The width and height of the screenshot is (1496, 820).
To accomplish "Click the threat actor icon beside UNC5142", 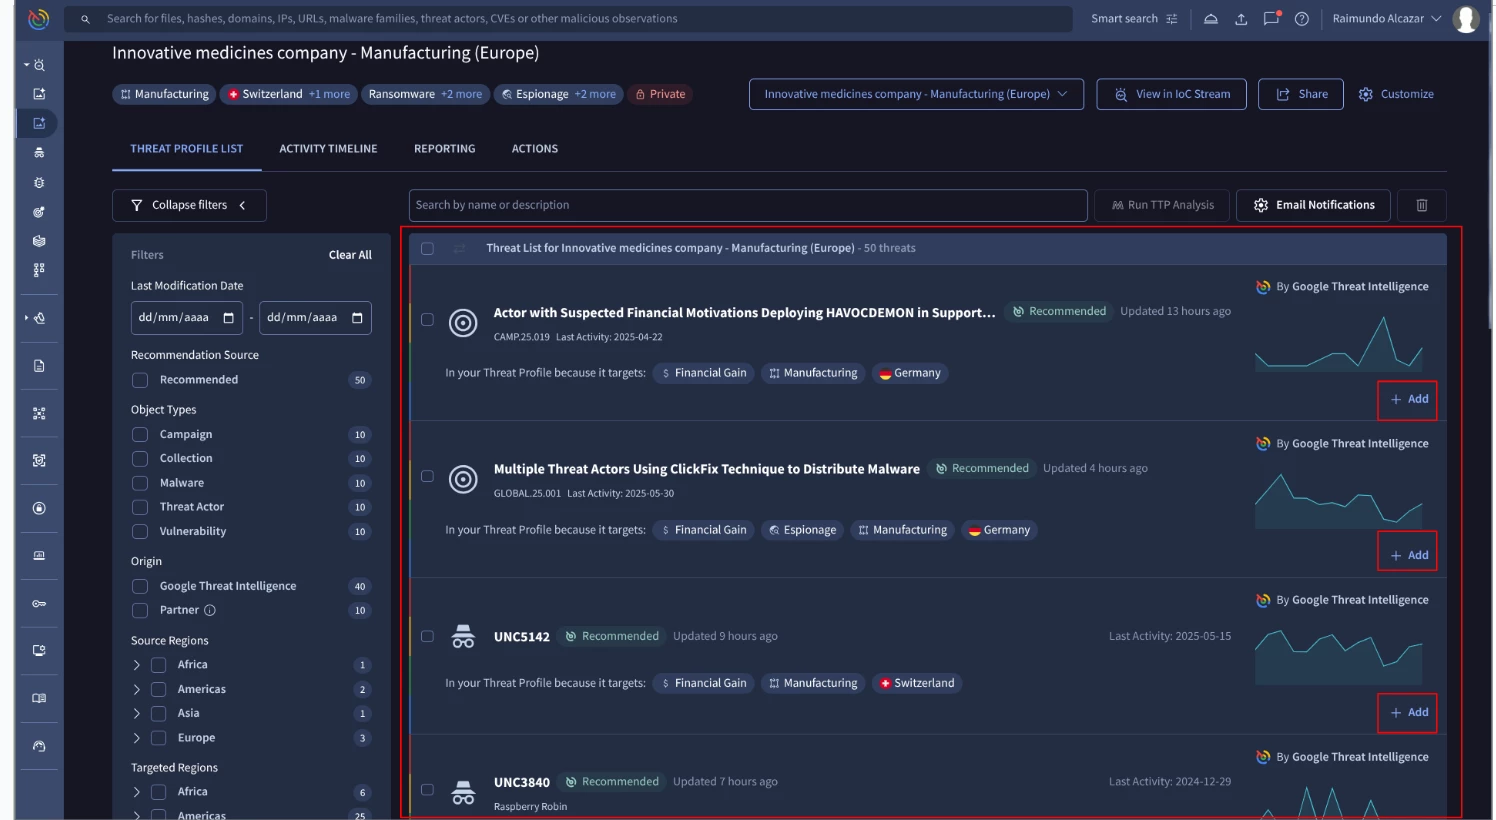I will (x=463, y=636).
